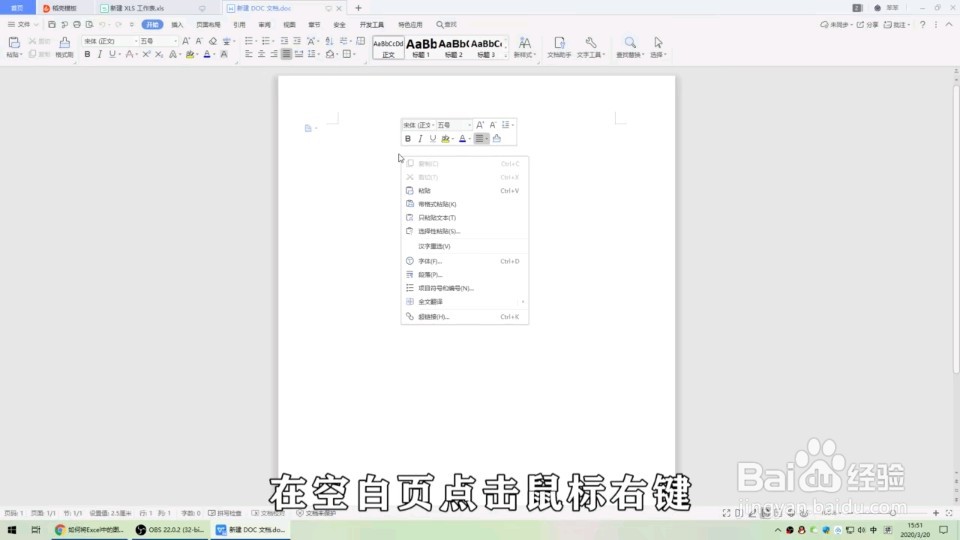
Task: Switch to the 插入 ribbon tab
Action: tap(177, 24)
